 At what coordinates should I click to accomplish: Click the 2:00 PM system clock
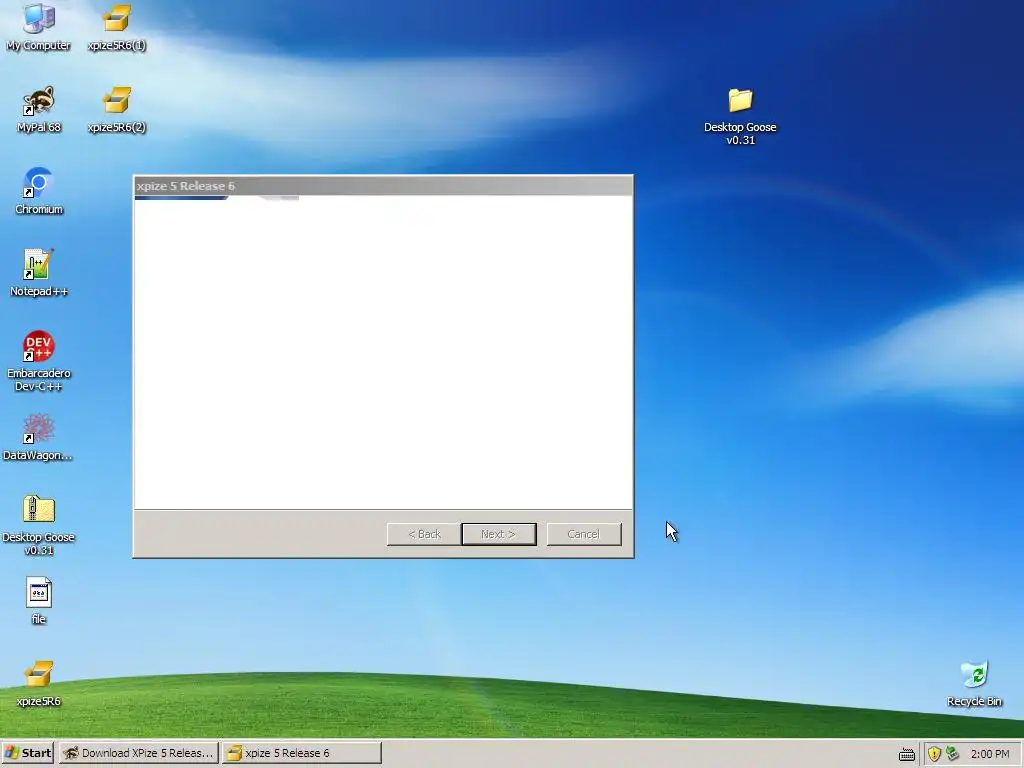point(990,754)
